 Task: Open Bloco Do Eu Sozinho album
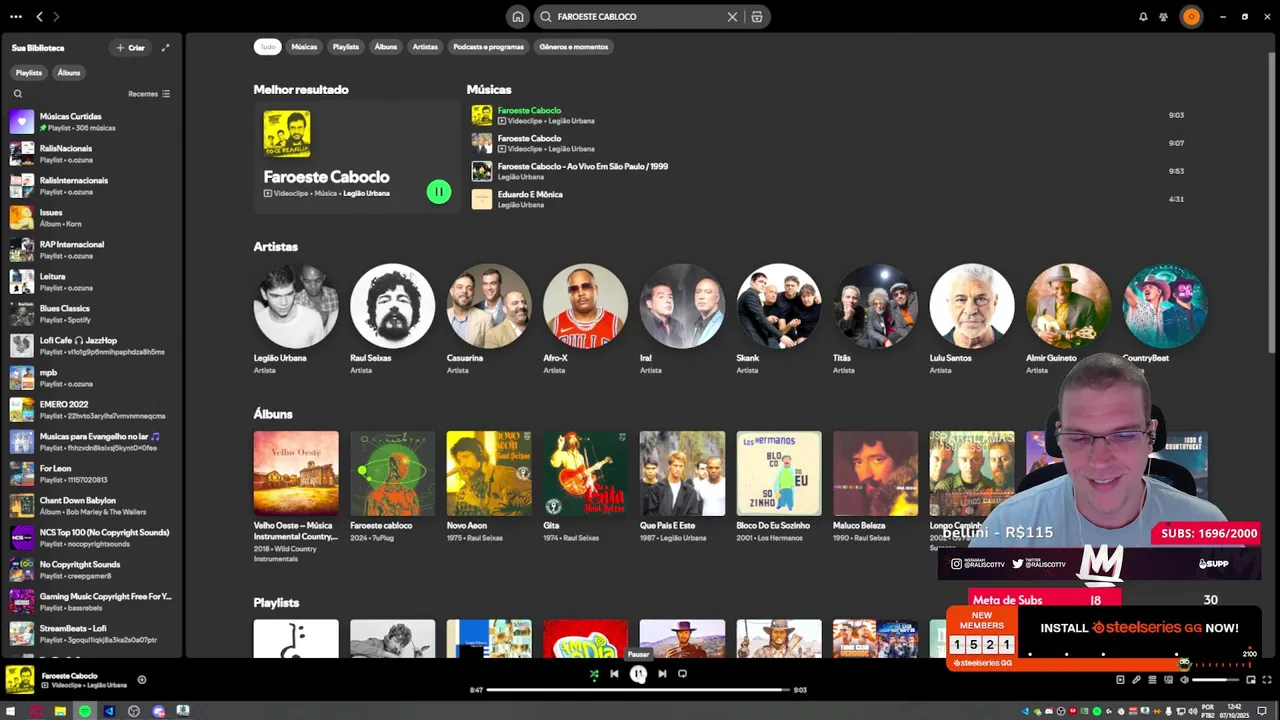coord(778,488)
